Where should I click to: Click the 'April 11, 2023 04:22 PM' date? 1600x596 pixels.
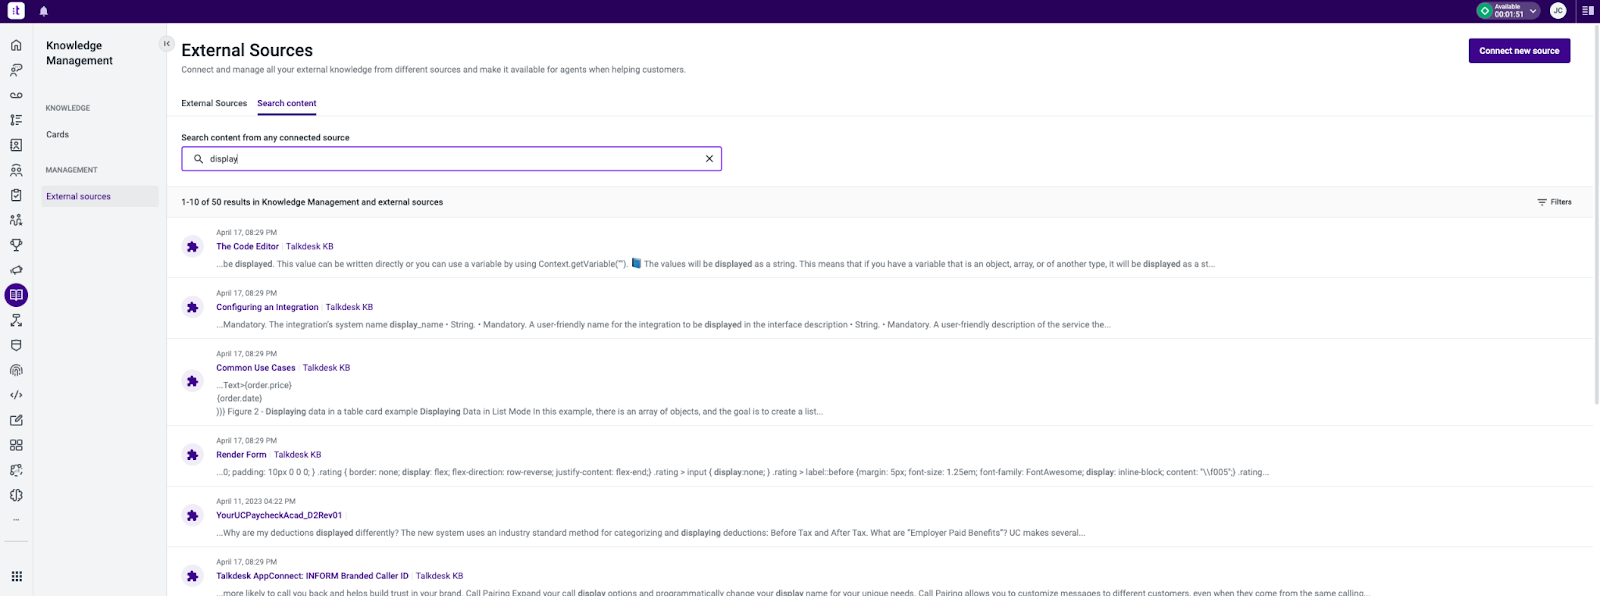point(256,502)
